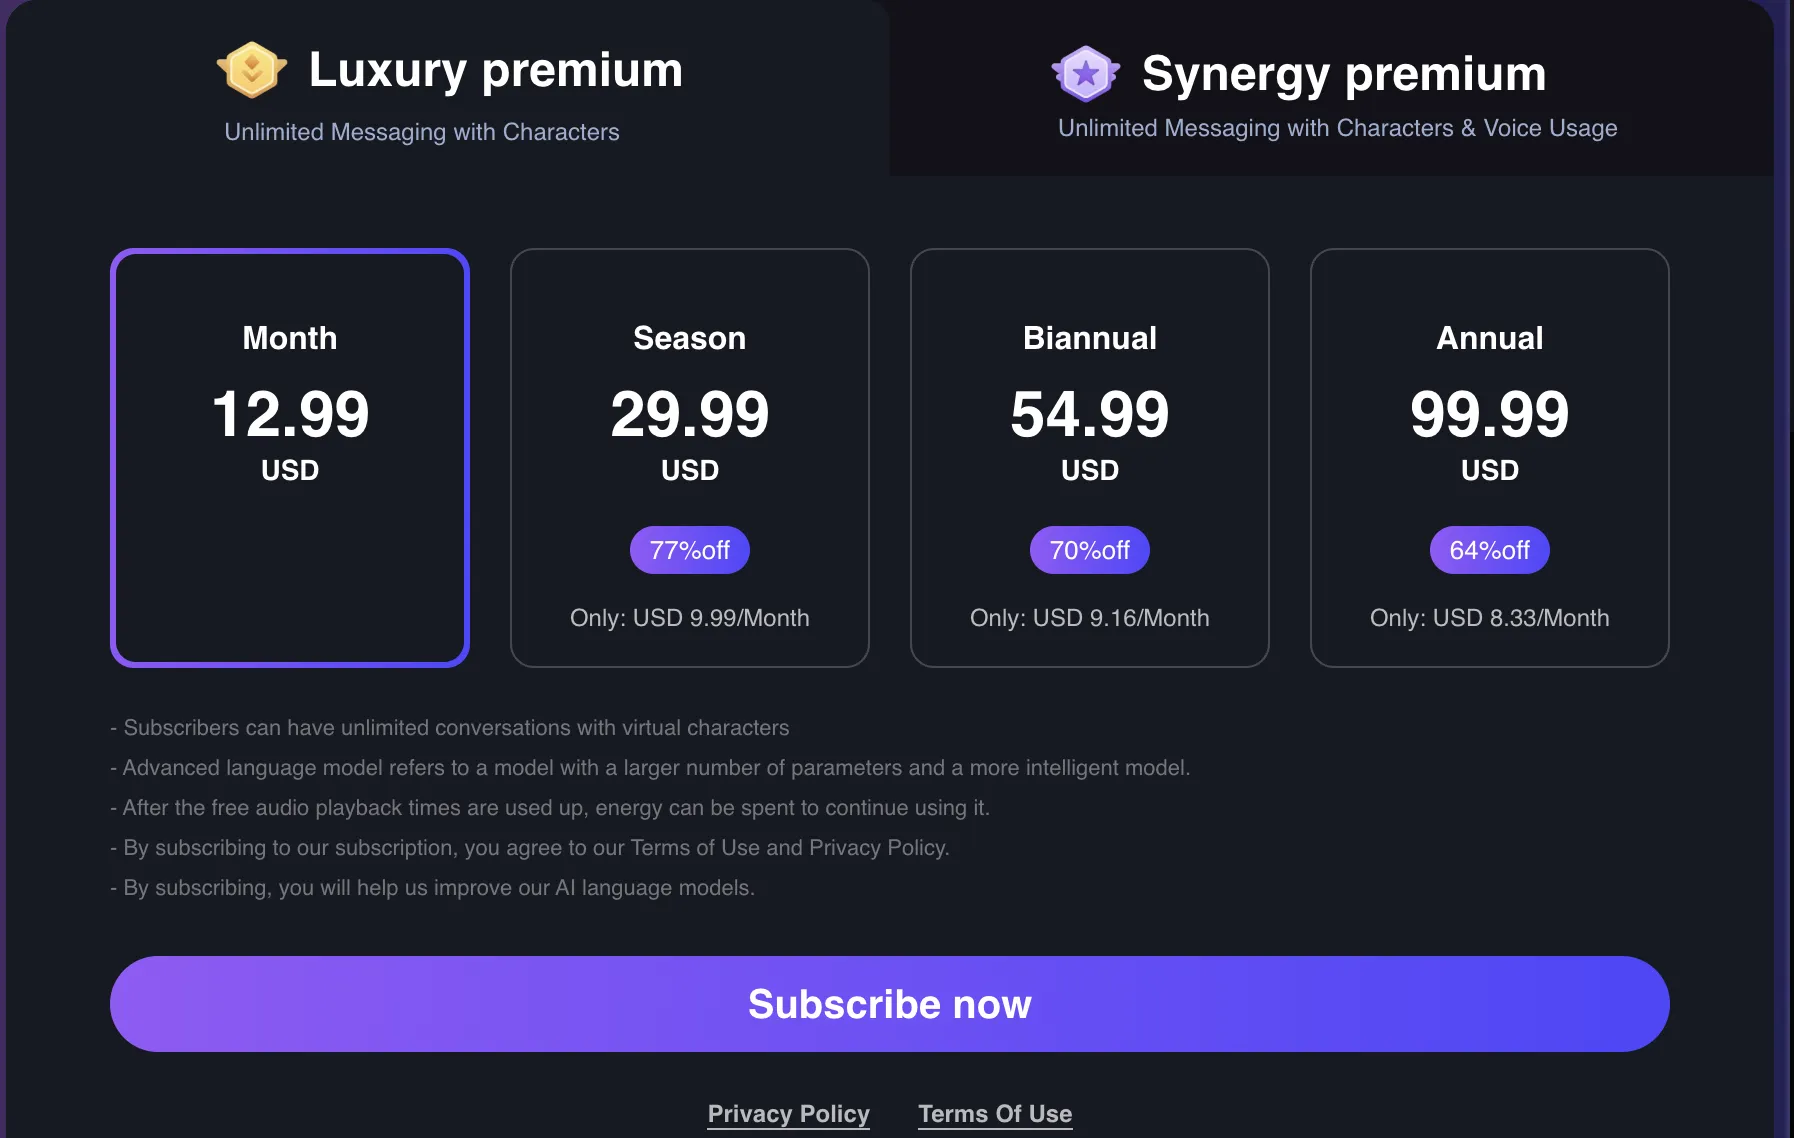Switch to the Luxury premium tab

(445, 90)
